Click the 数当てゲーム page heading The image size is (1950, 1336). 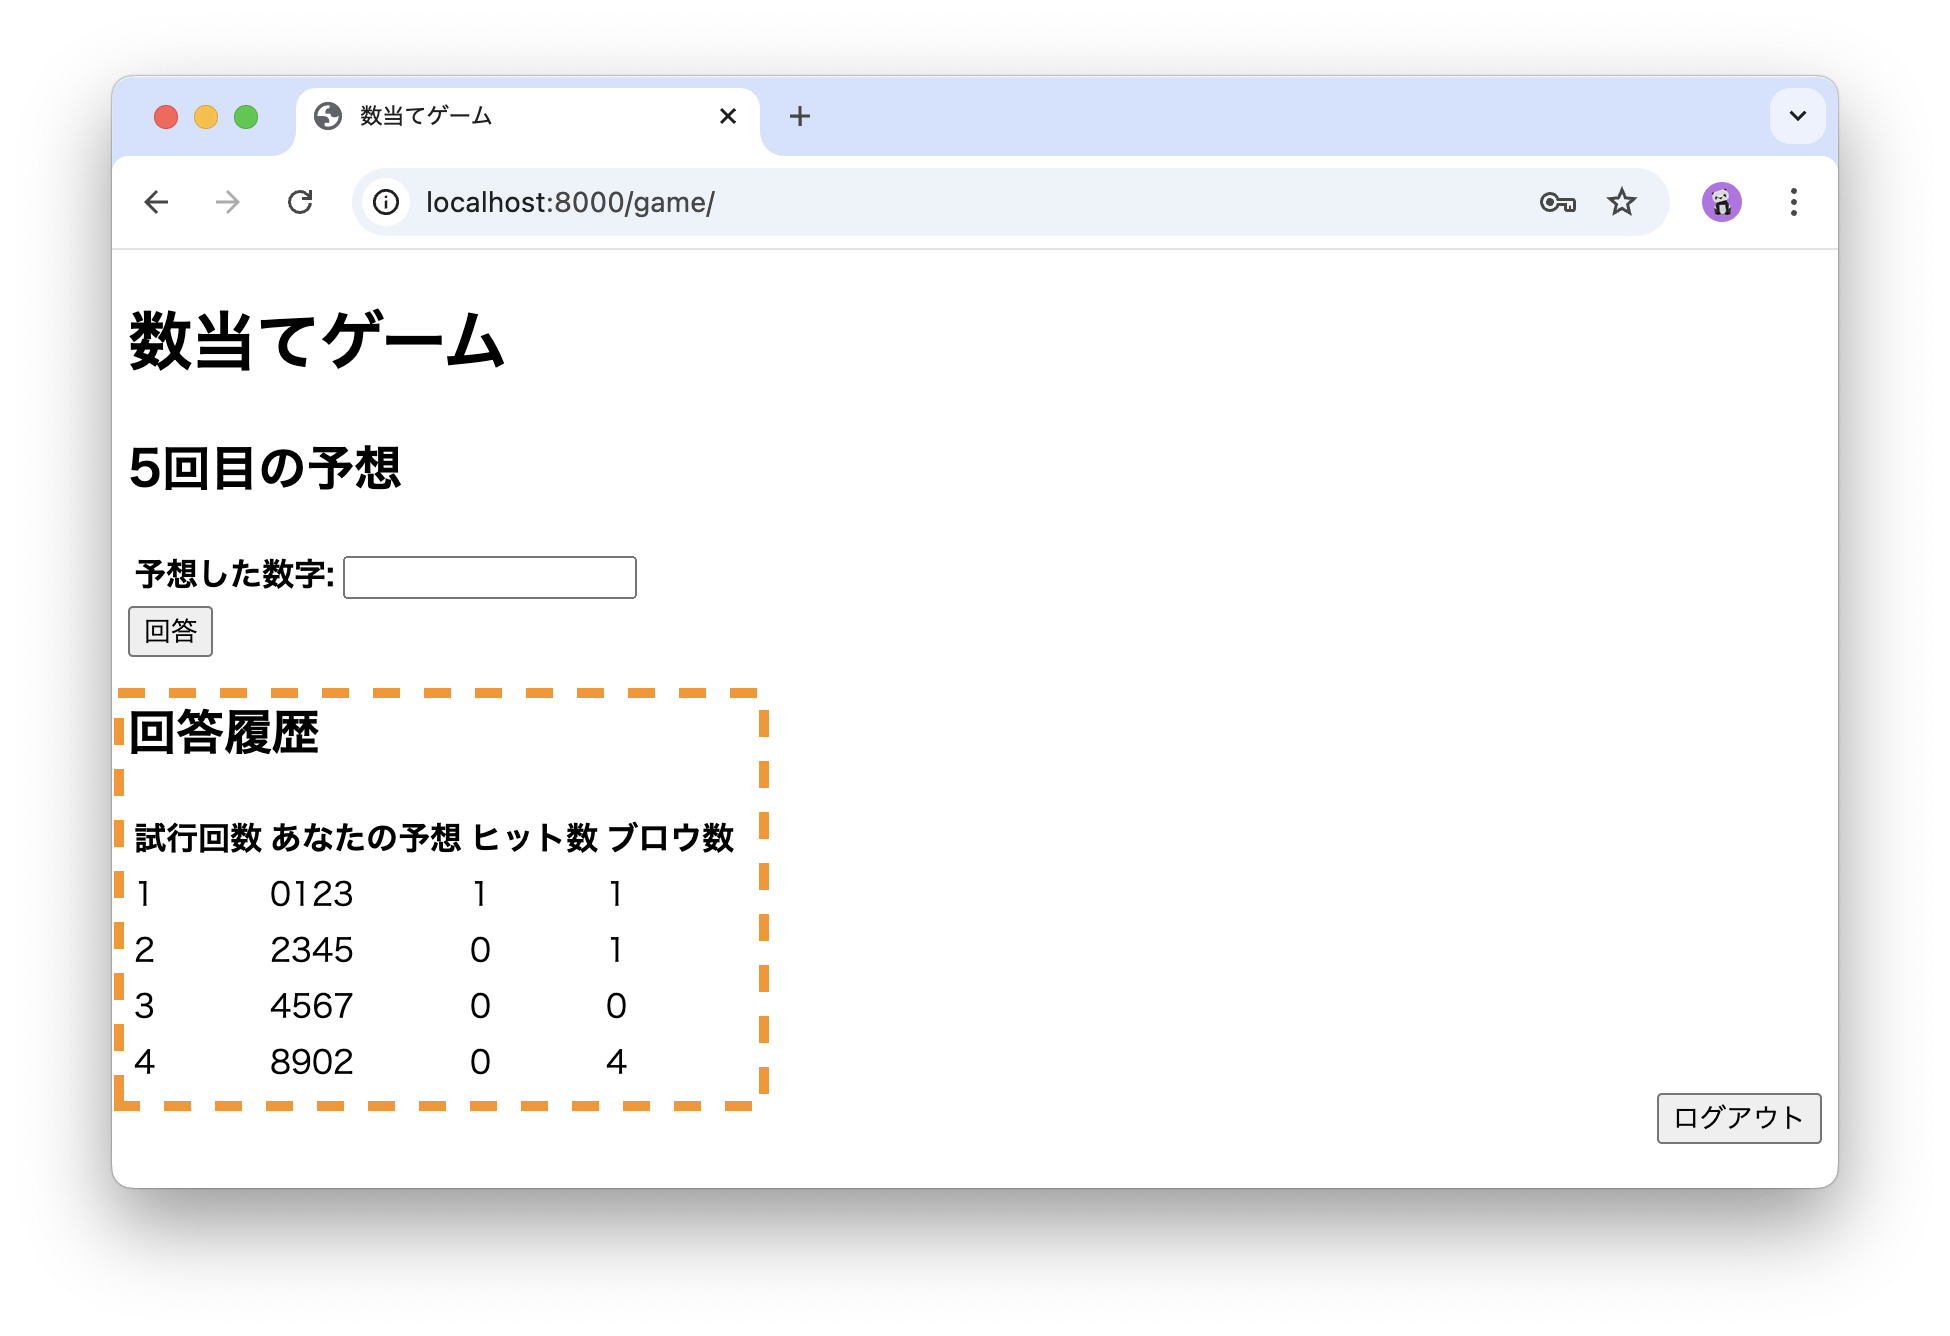pos(316,340)
